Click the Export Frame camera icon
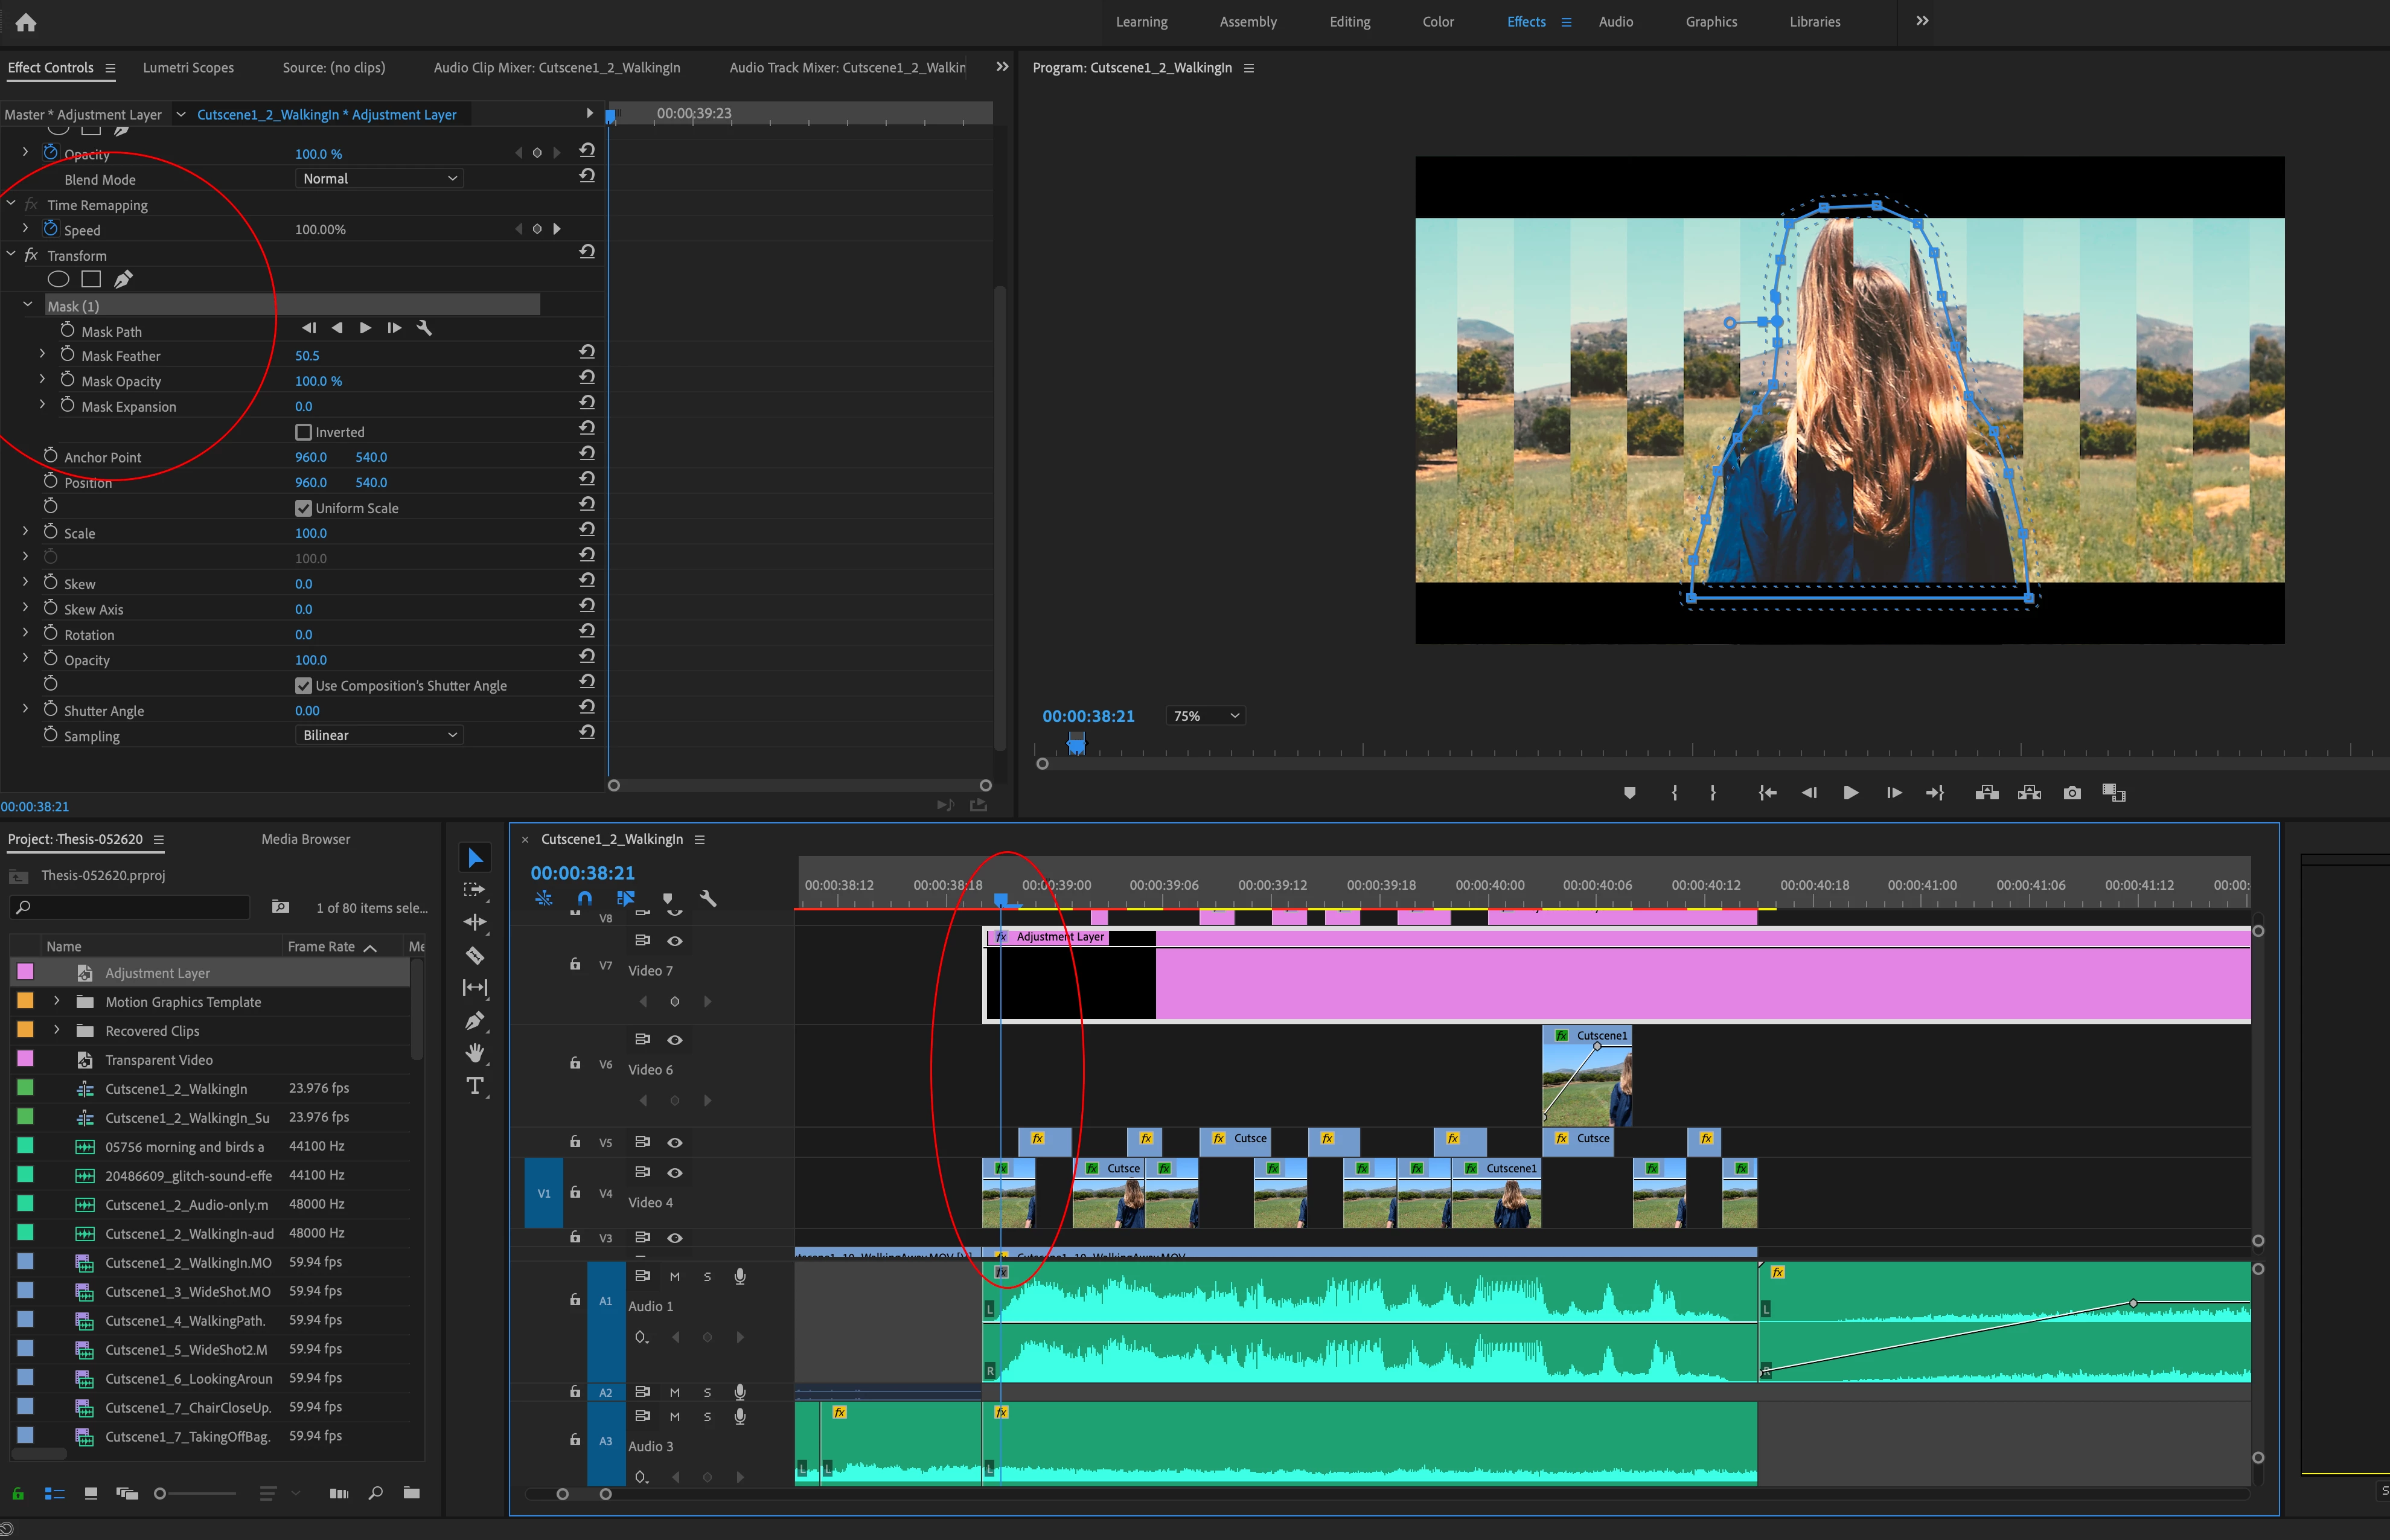The width and height of the screenshot is (2390, 1540). pyautogui.click(x=2072, y=793)
